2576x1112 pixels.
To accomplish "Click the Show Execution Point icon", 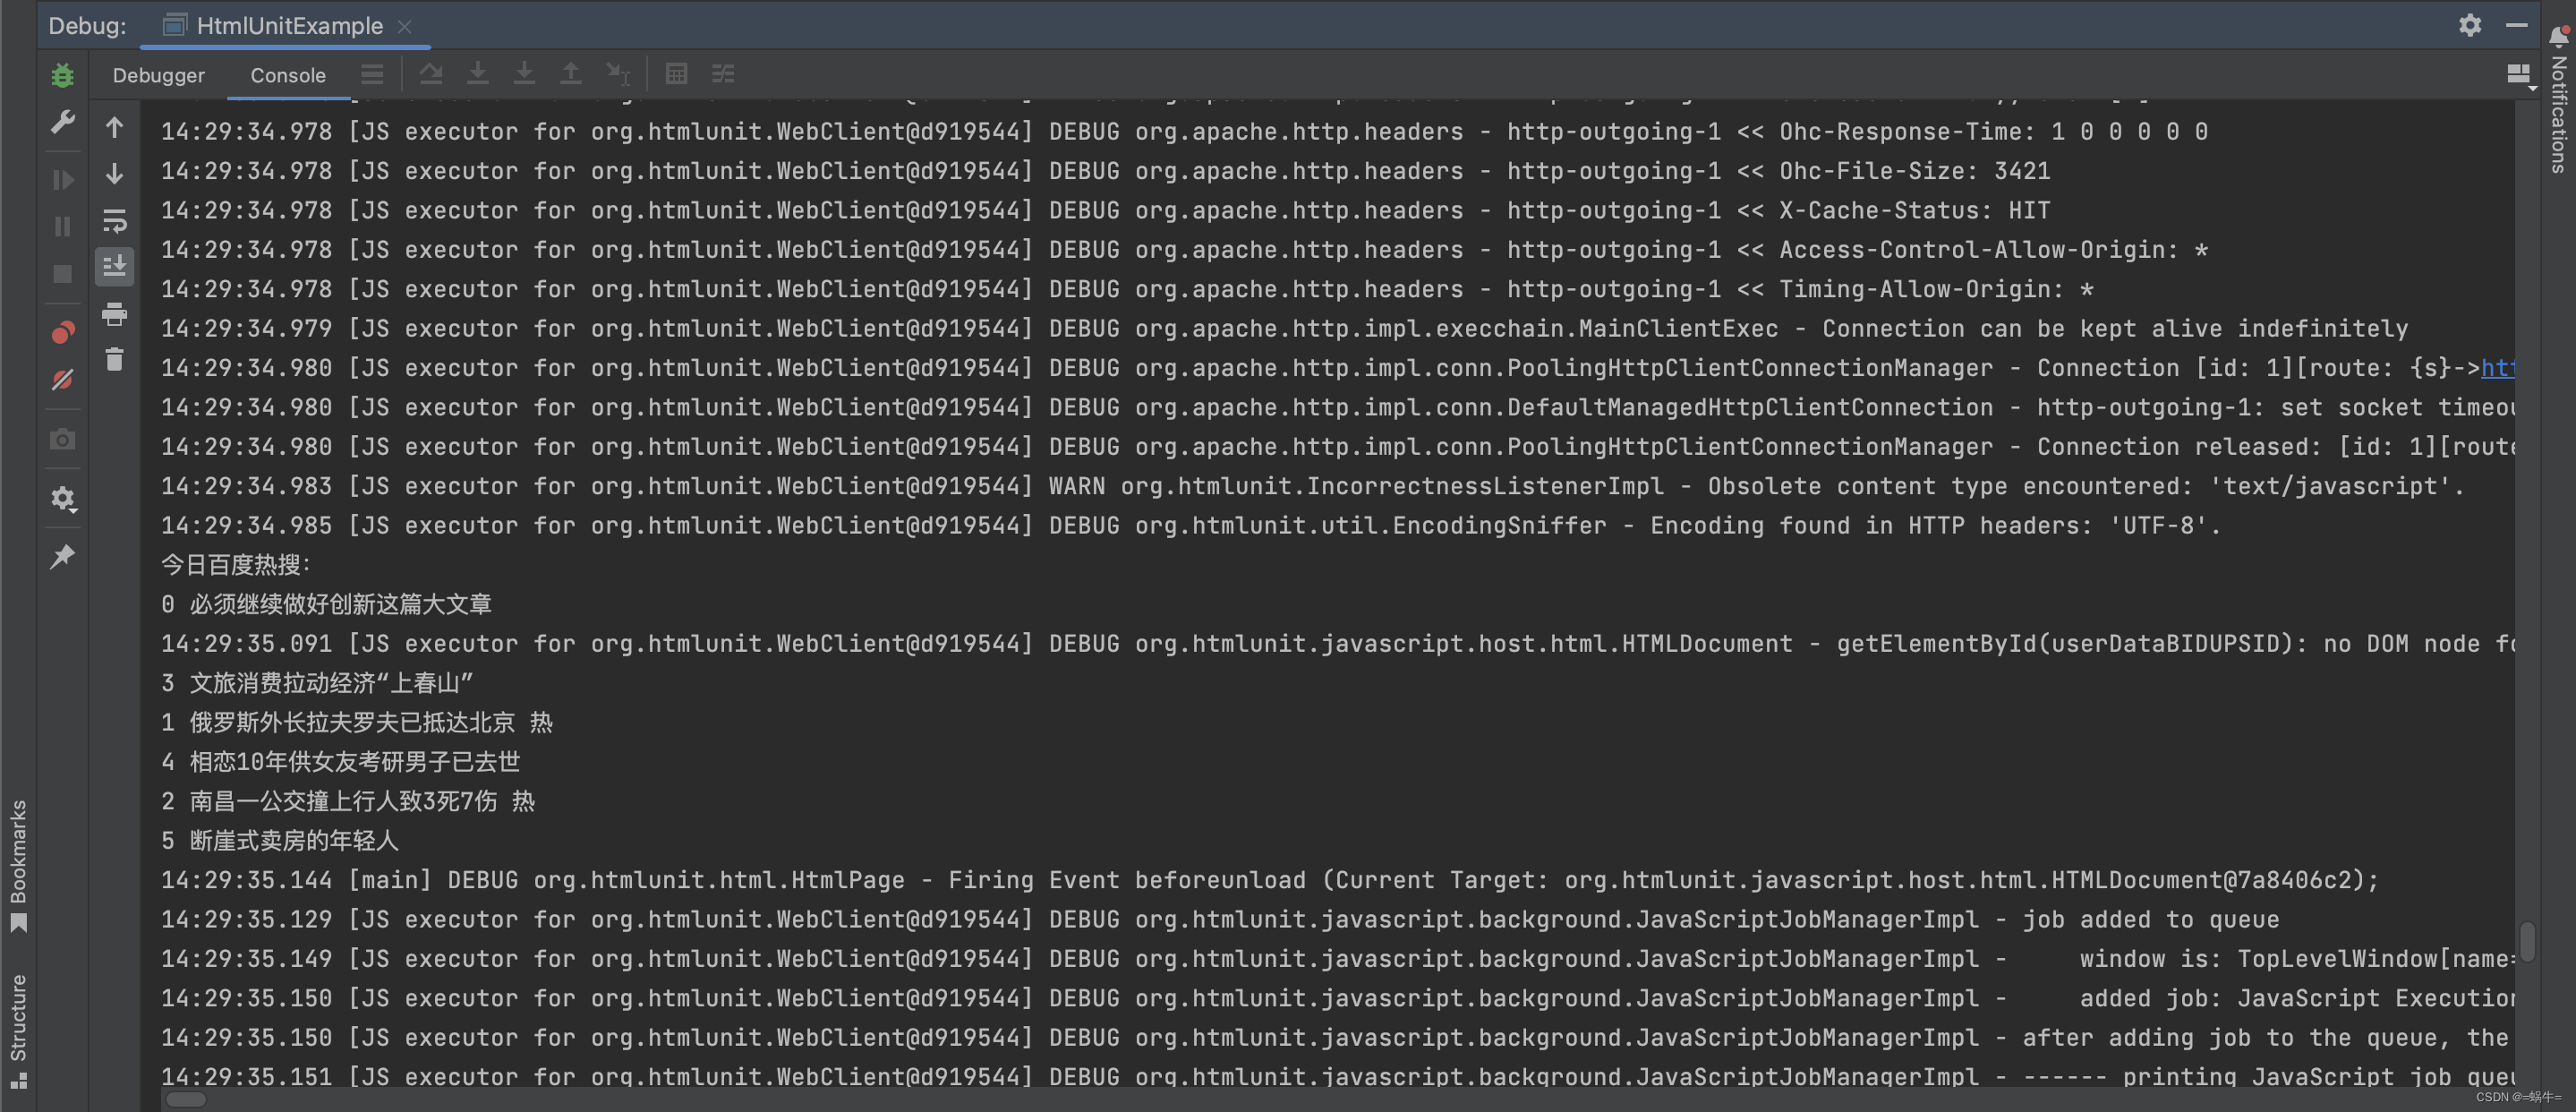I will point(372,74).
